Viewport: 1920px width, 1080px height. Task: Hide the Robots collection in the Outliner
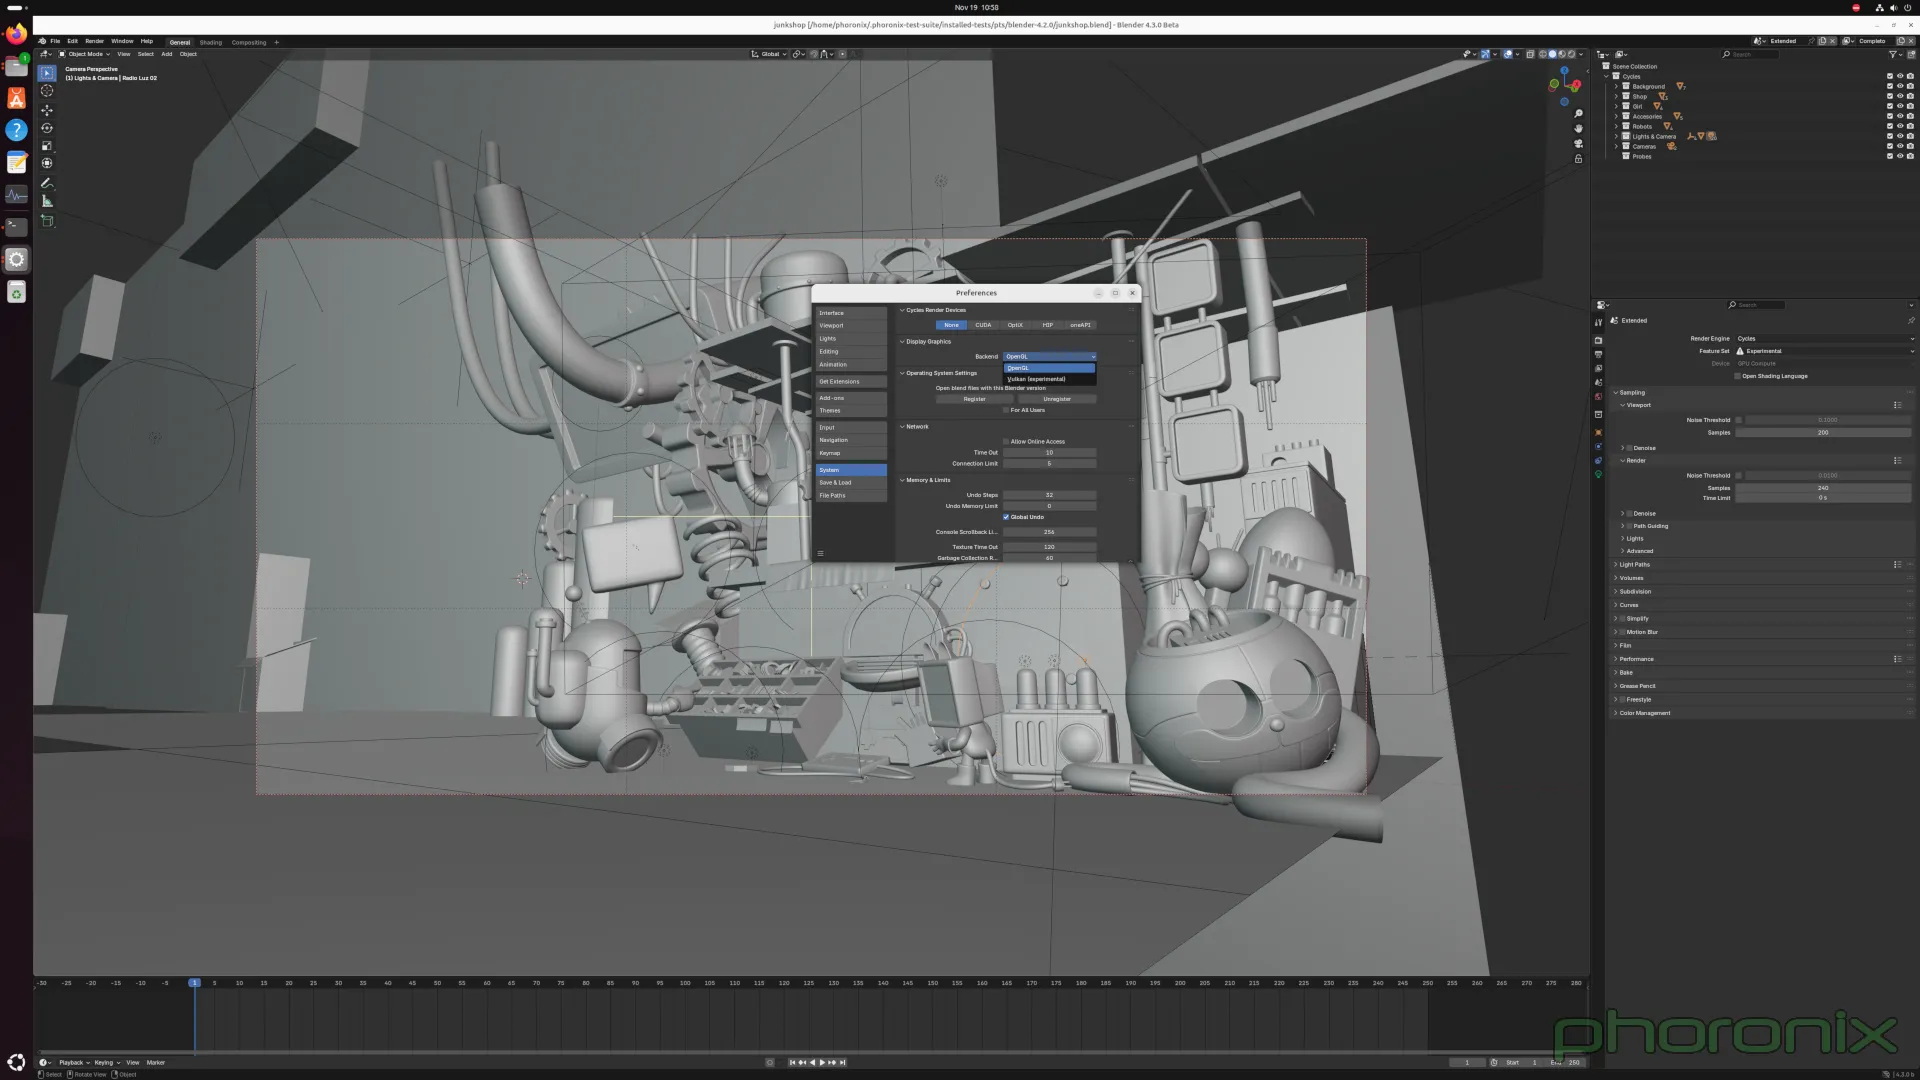[1900, 126]
